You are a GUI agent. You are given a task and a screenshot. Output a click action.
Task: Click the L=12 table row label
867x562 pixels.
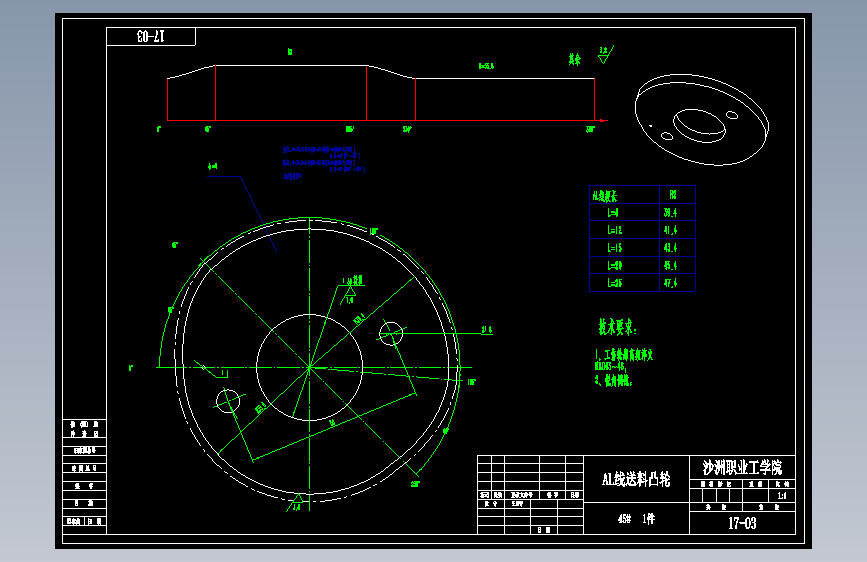[x=614, y=230]
